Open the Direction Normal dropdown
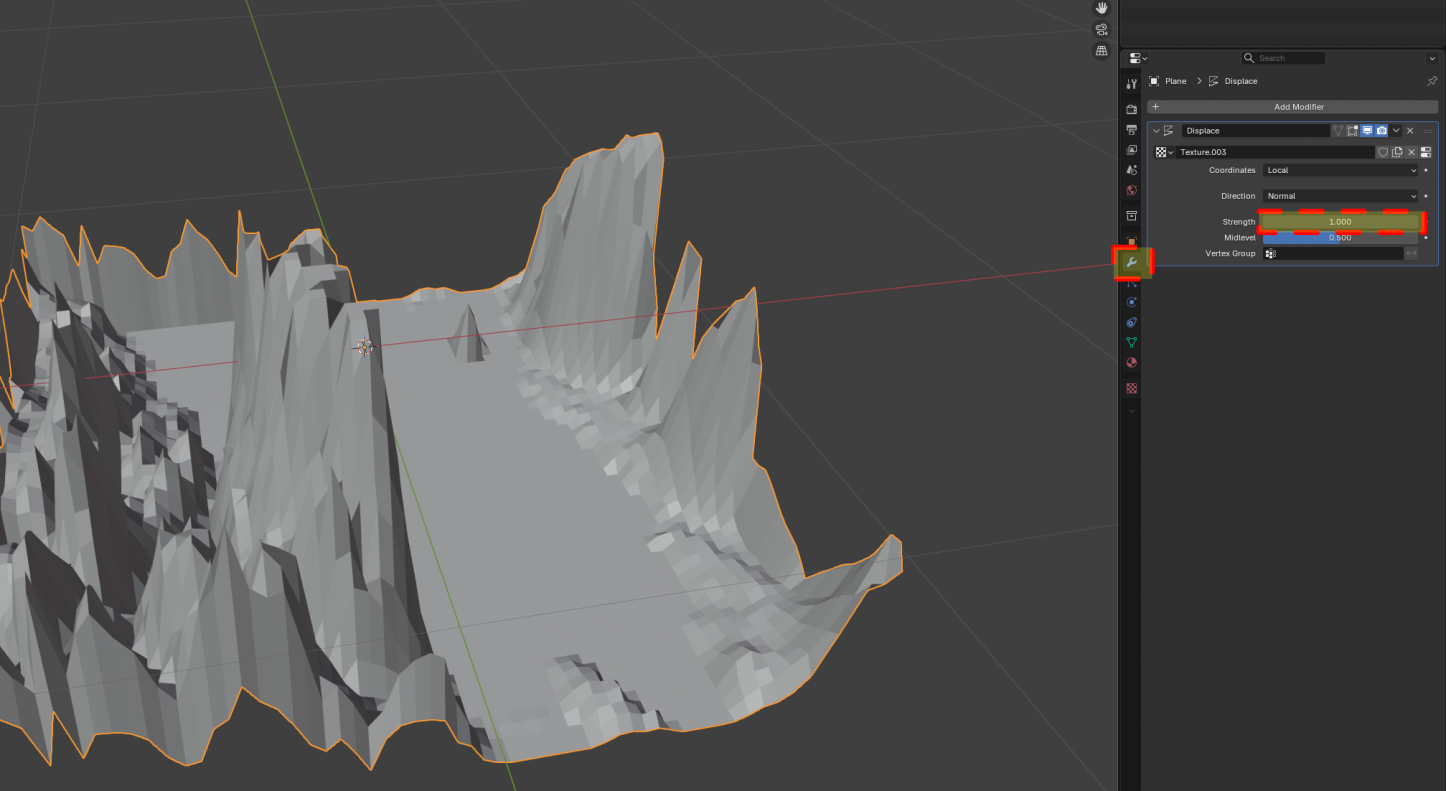The width and height of the screenshot is (1446, 791). point(1340,196)
